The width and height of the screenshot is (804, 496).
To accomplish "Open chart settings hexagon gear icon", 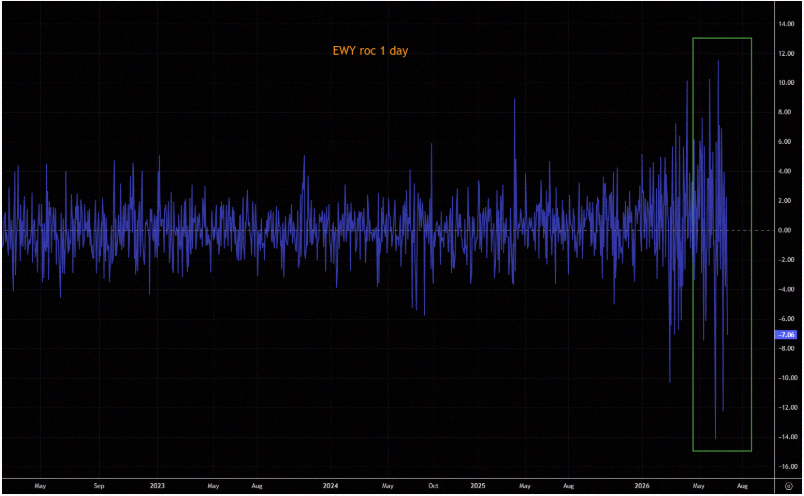I will click(x=789, y=486).
